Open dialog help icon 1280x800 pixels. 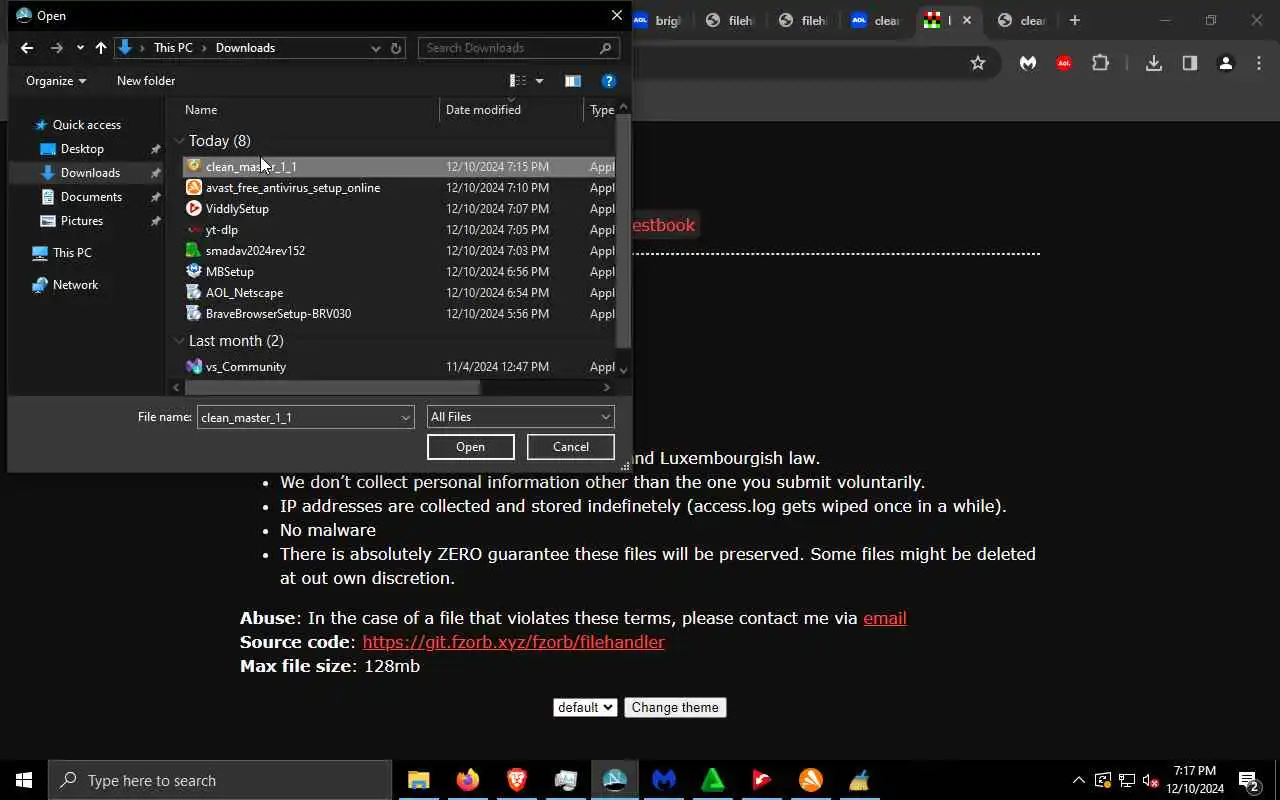tap(609, 81)
